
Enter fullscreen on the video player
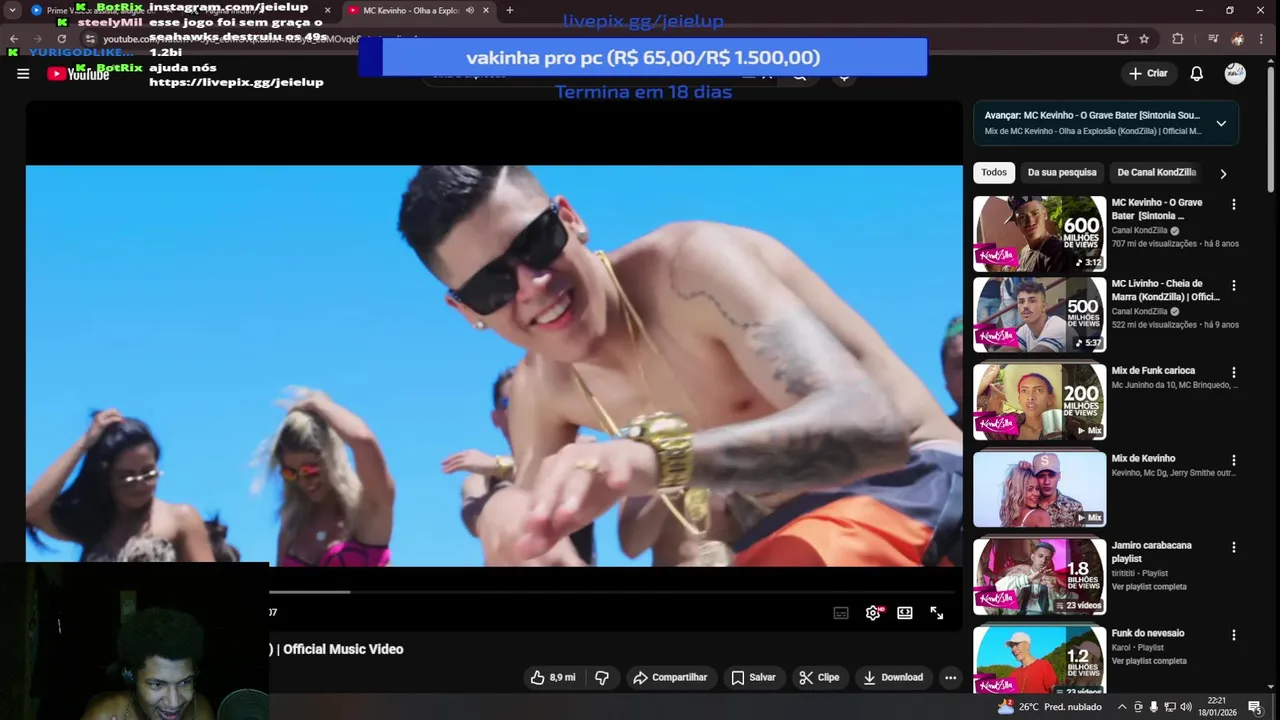pyautogui.click(x=937, y=613)
